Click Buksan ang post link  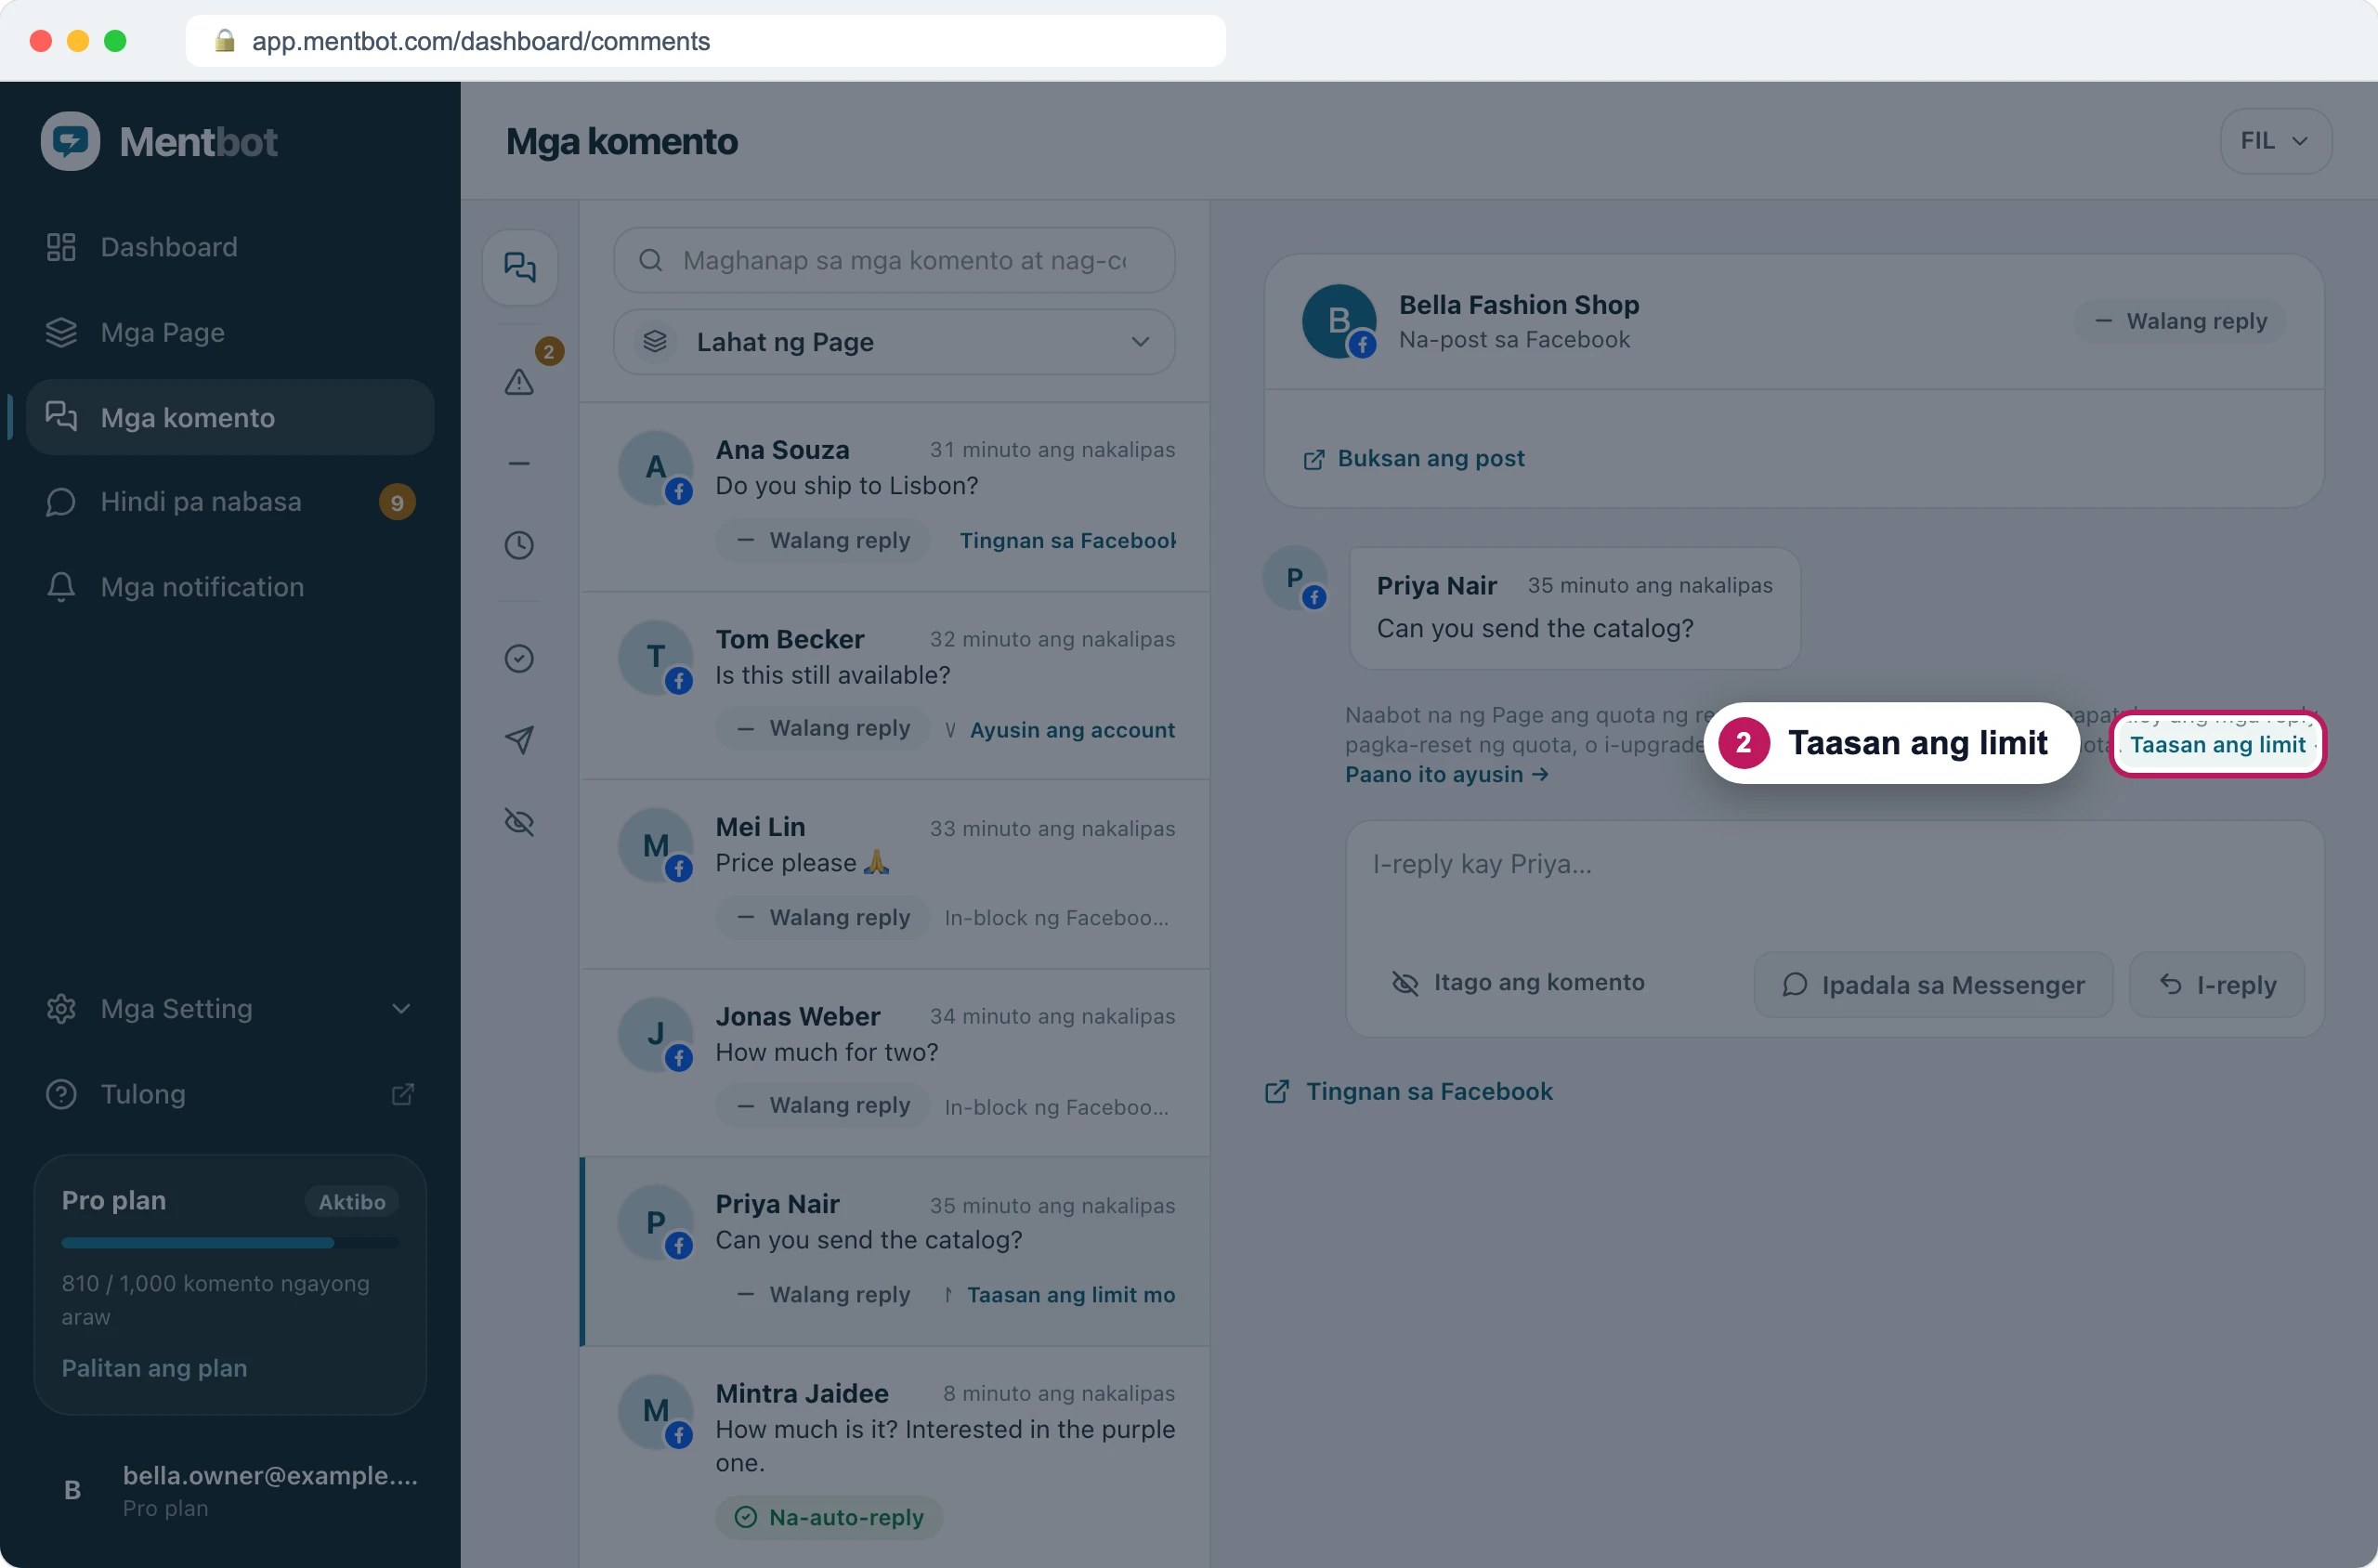tap(1414, 458)
